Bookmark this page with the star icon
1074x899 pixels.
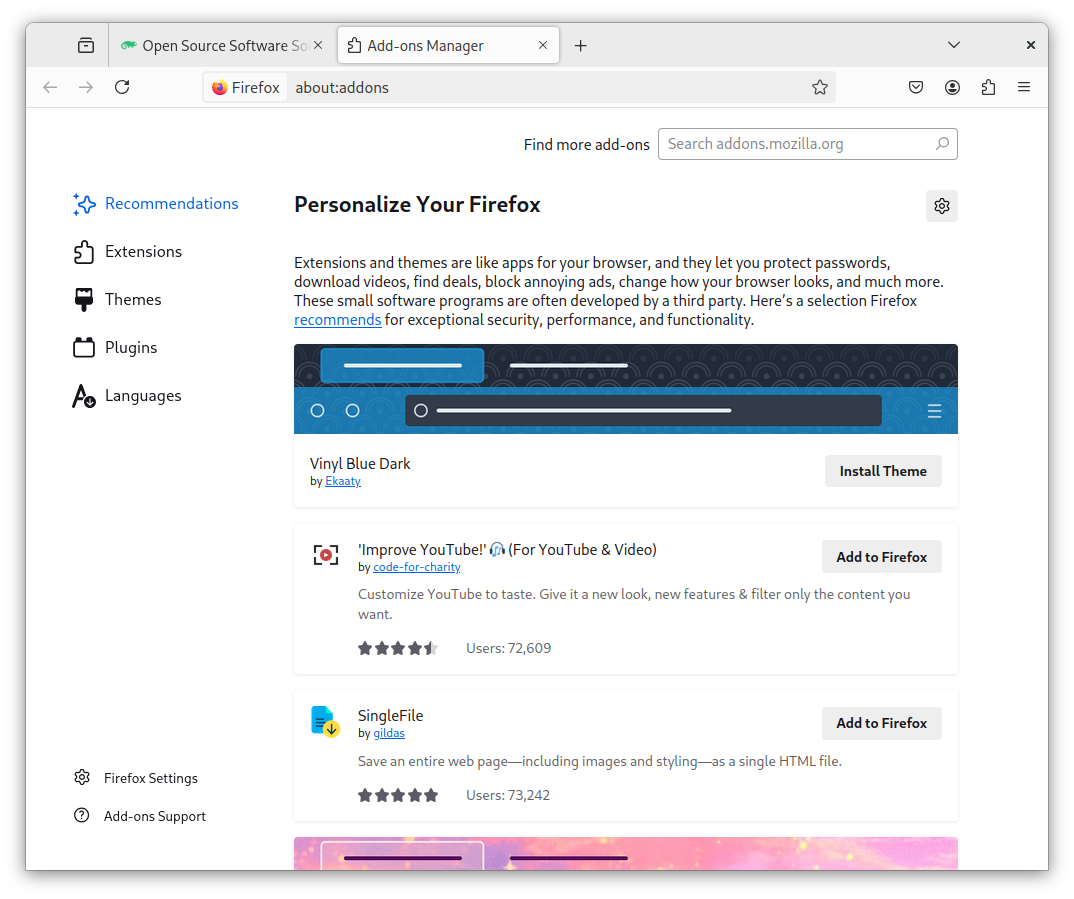click(820, 87)
